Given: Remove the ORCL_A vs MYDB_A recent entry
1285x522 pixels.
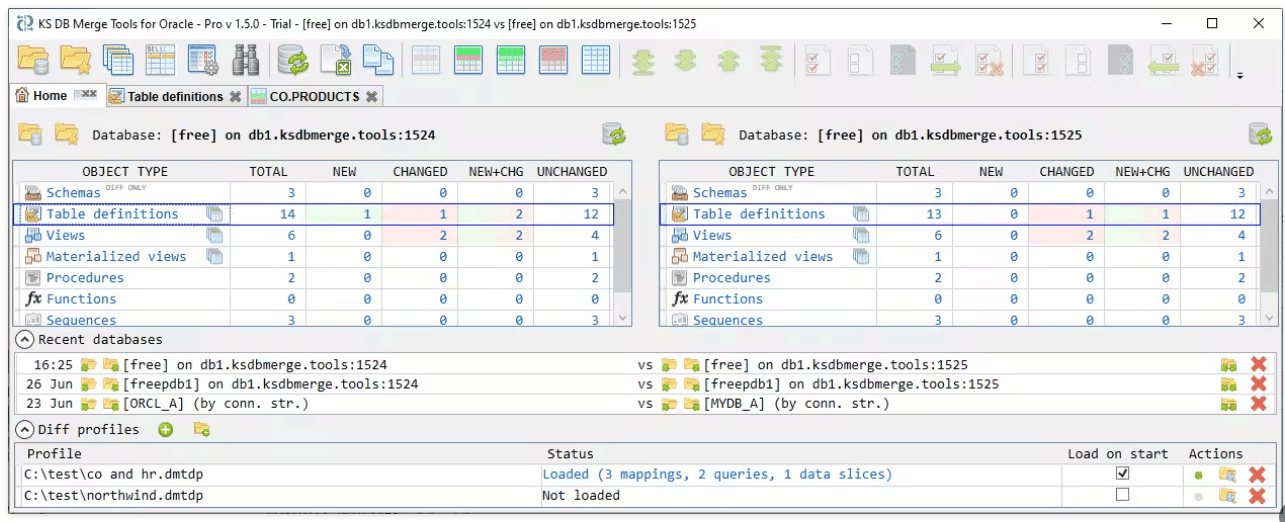Looking at the screenshot, I should tap(1259, 404).
